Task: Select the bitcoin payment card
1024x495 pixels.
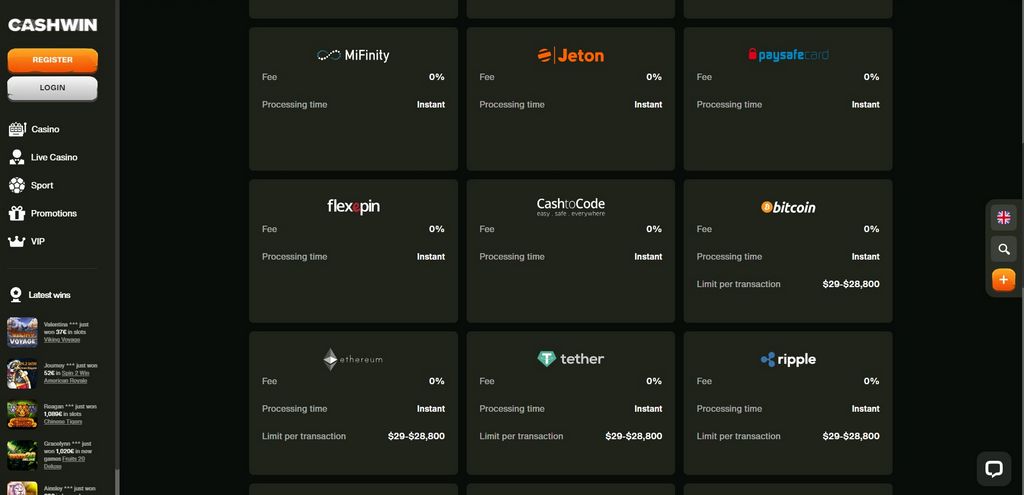Action: 788,251
